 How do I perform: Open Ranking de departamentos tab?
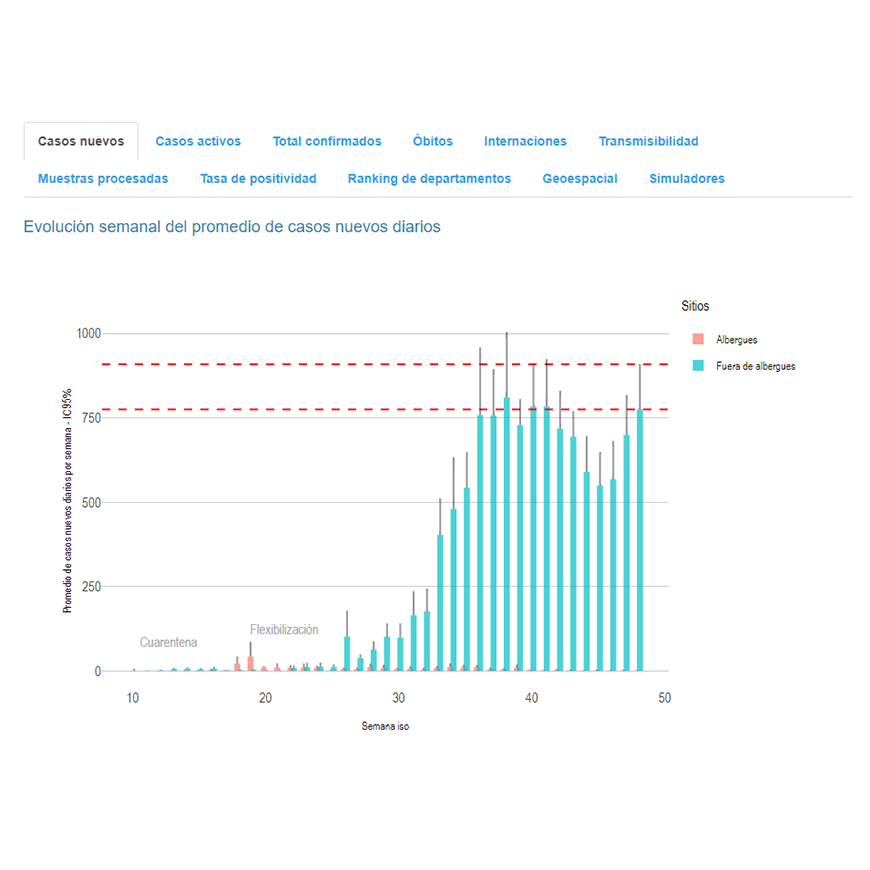click(429, 179)
